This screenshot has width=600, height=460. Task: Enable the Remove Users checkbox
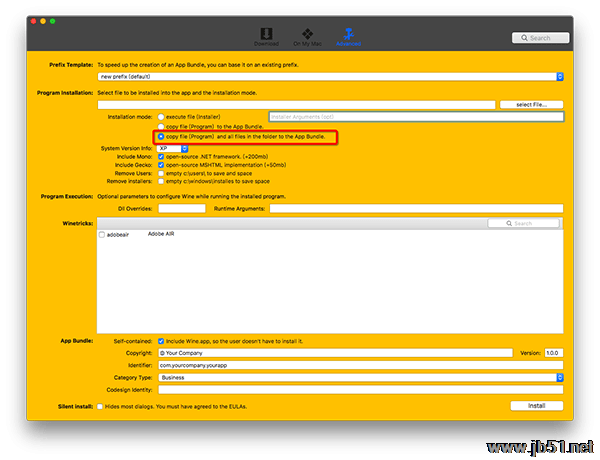click(x=161, y=174)
